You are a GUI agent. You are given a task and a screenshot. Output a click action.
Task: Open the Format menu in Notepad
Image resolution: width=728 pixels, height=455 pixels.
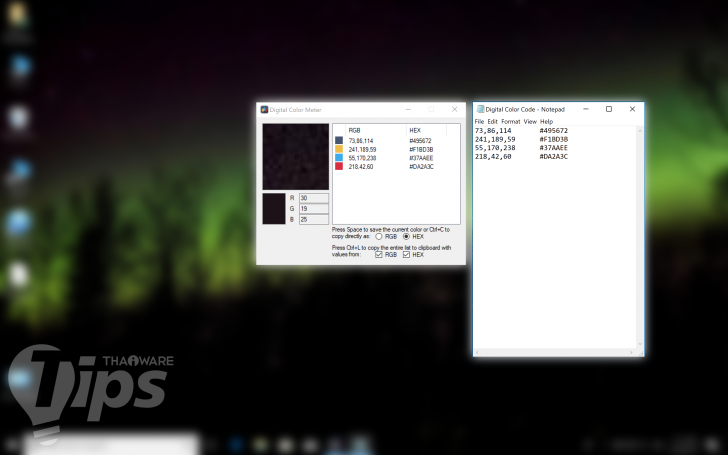click(x=511, y=122)
